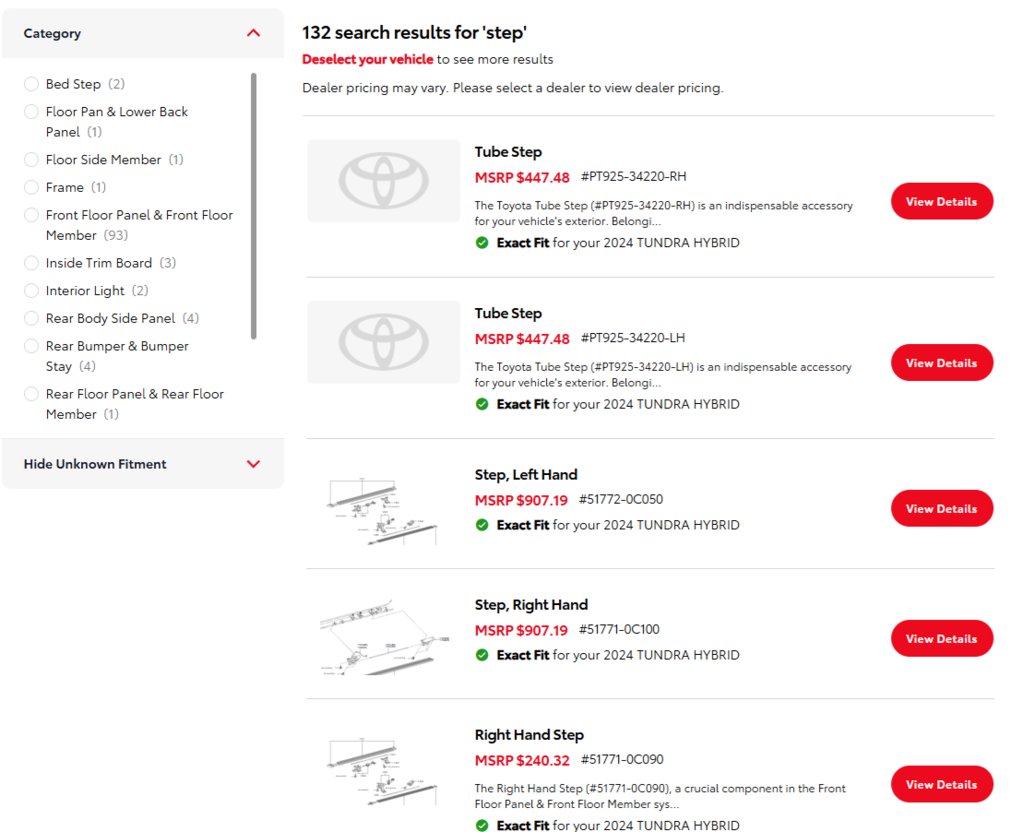Choose Rear Body Side Panel category

click(32, 318)
